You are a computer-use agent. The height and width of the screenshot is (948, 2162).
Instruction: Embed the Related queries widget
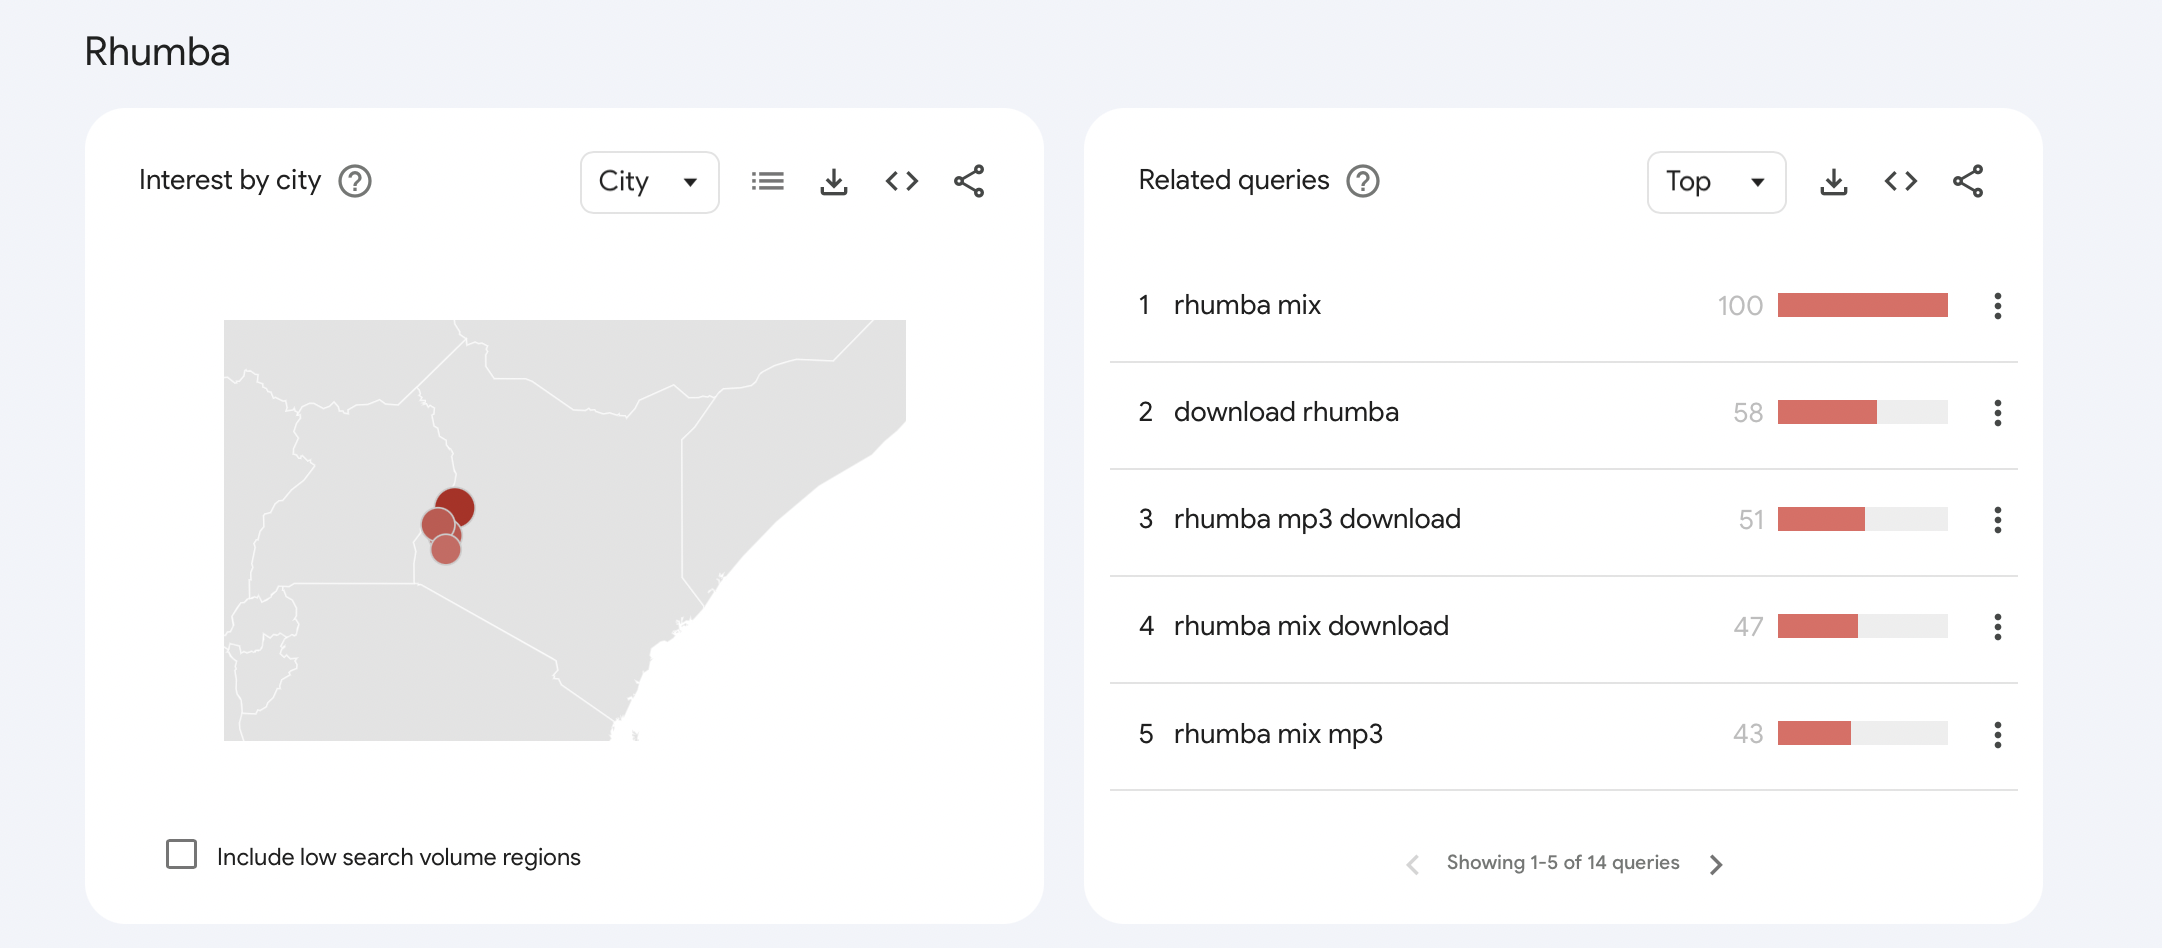(1901, 181)
